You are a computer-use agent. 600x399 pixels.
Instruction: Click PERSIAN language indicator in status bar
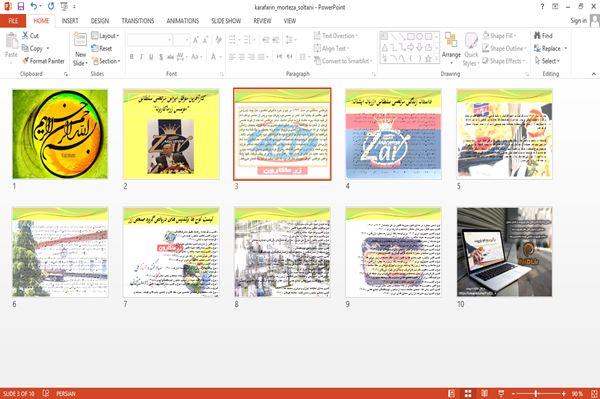click(x=66, y=394)
